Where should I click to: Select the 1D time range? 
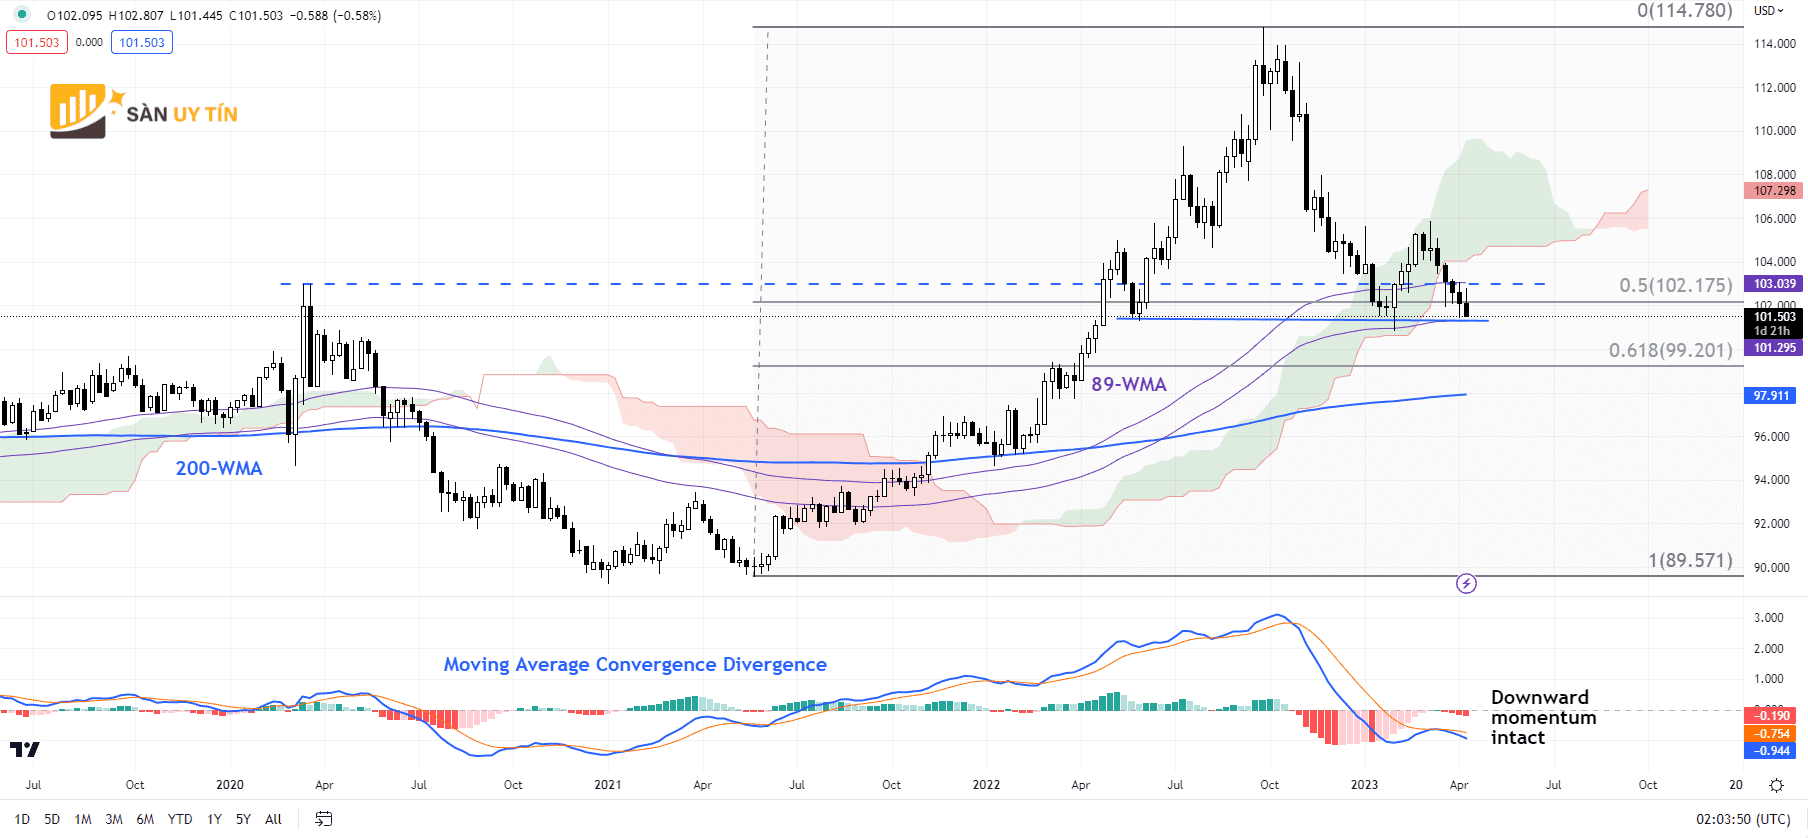point(22,819)
